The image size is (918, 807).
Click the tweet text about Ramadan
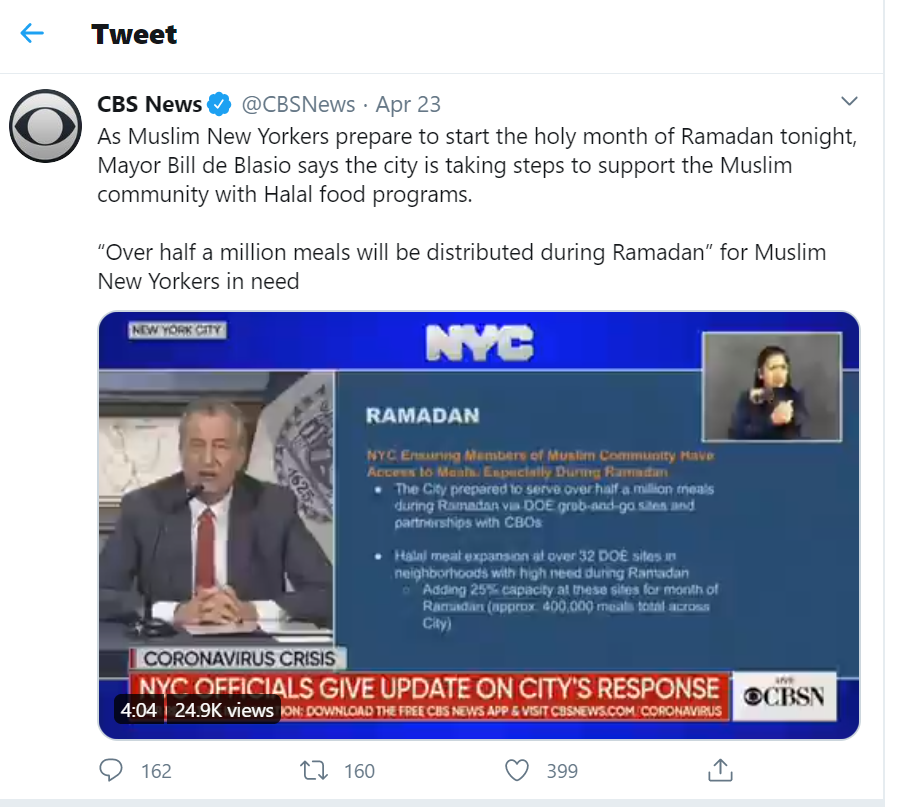coord(478,208)
